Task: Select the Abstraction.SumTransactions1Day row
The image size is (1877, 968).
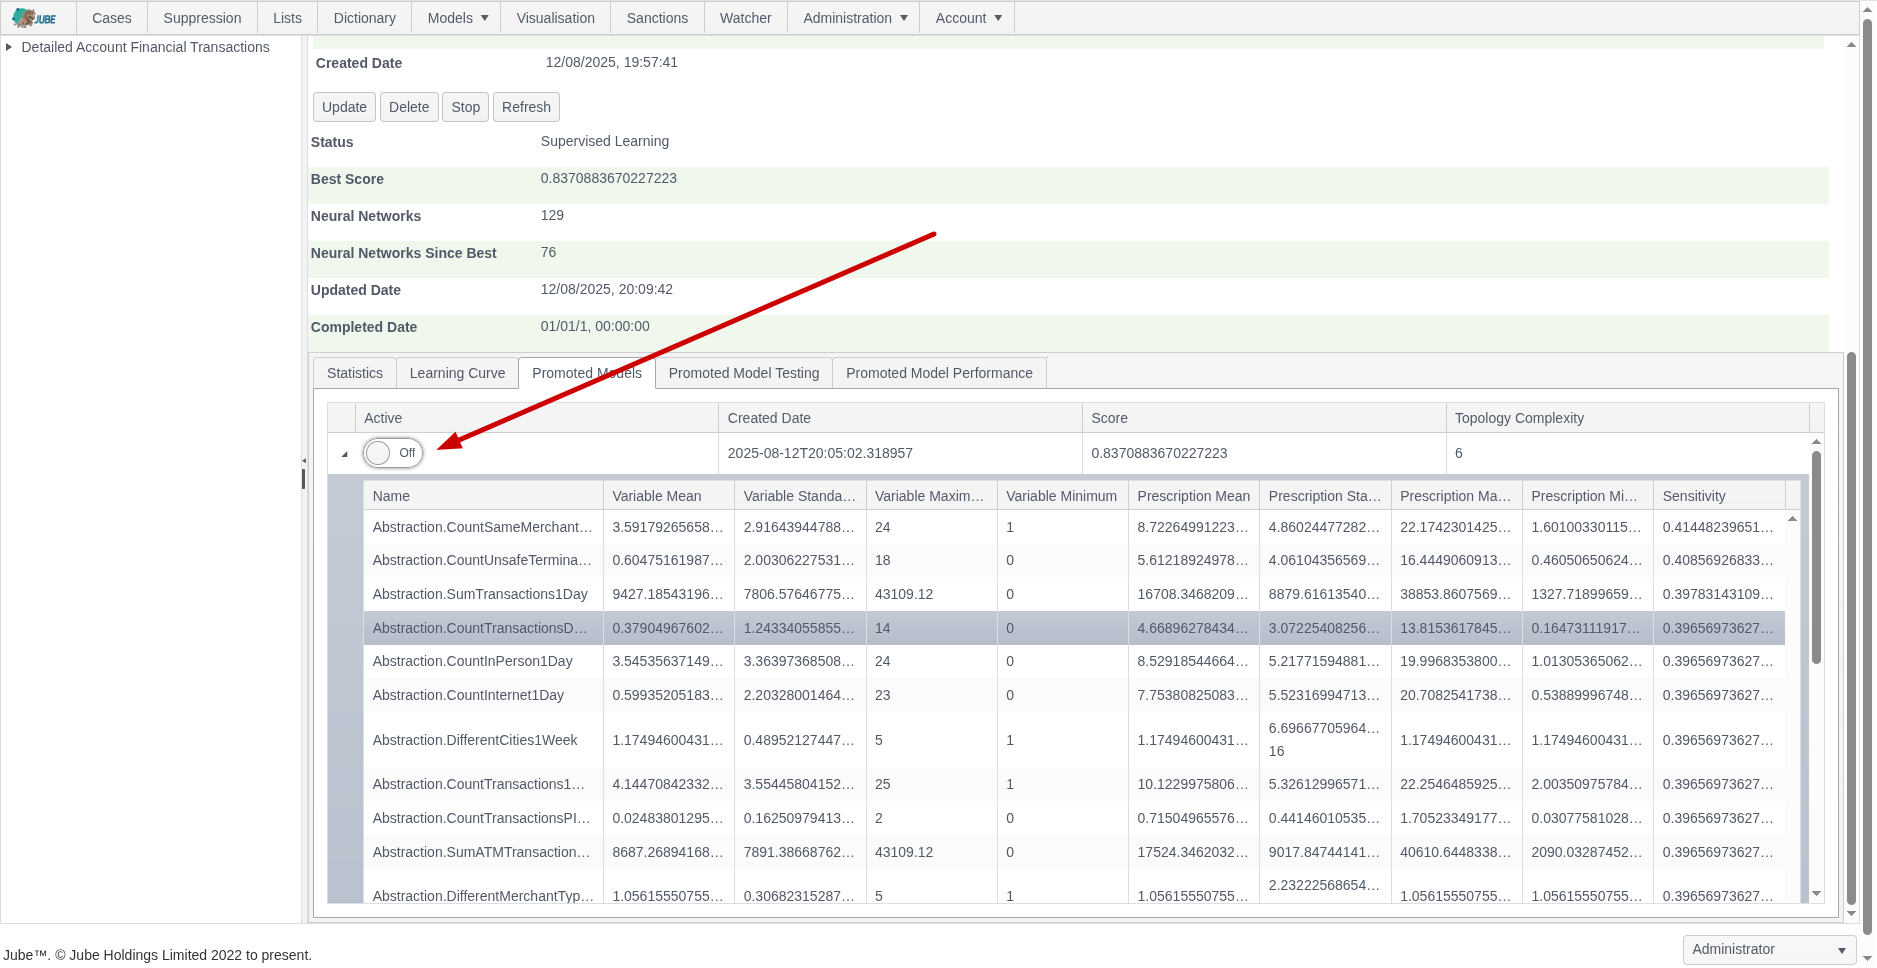Action: coord(1074,594)
